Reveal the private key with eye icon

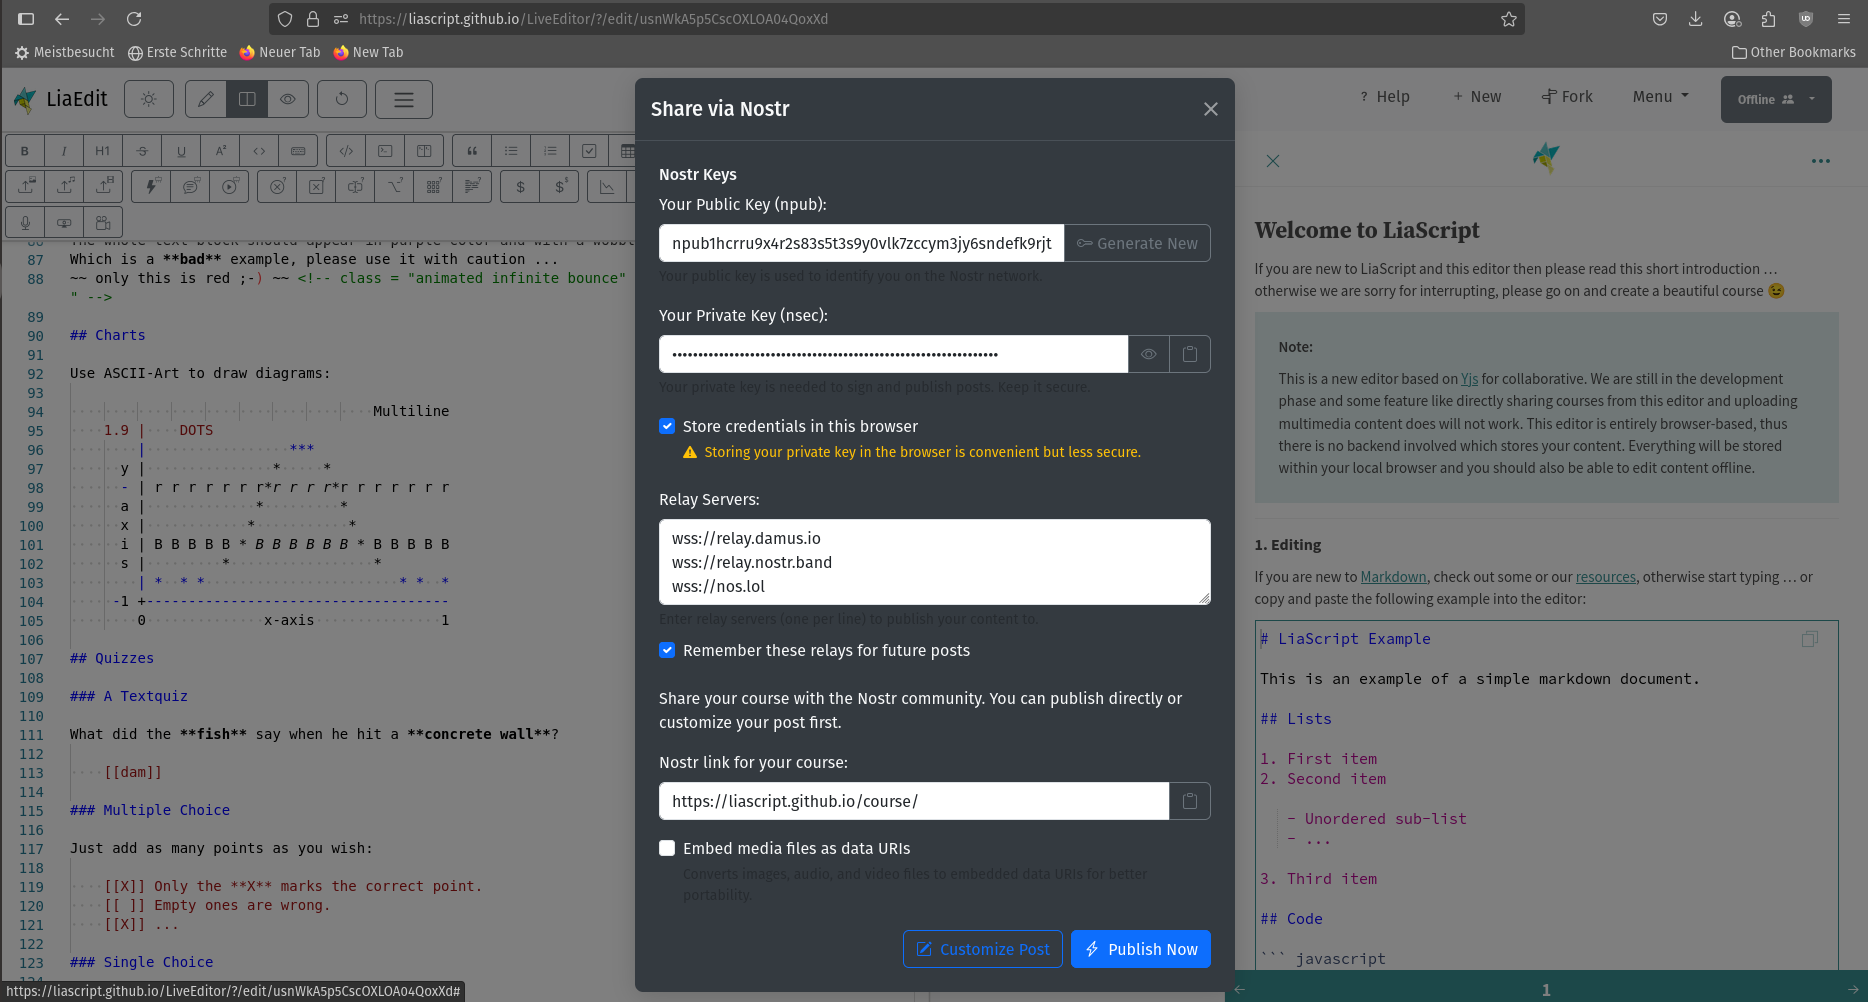[x=1149, y=354]
